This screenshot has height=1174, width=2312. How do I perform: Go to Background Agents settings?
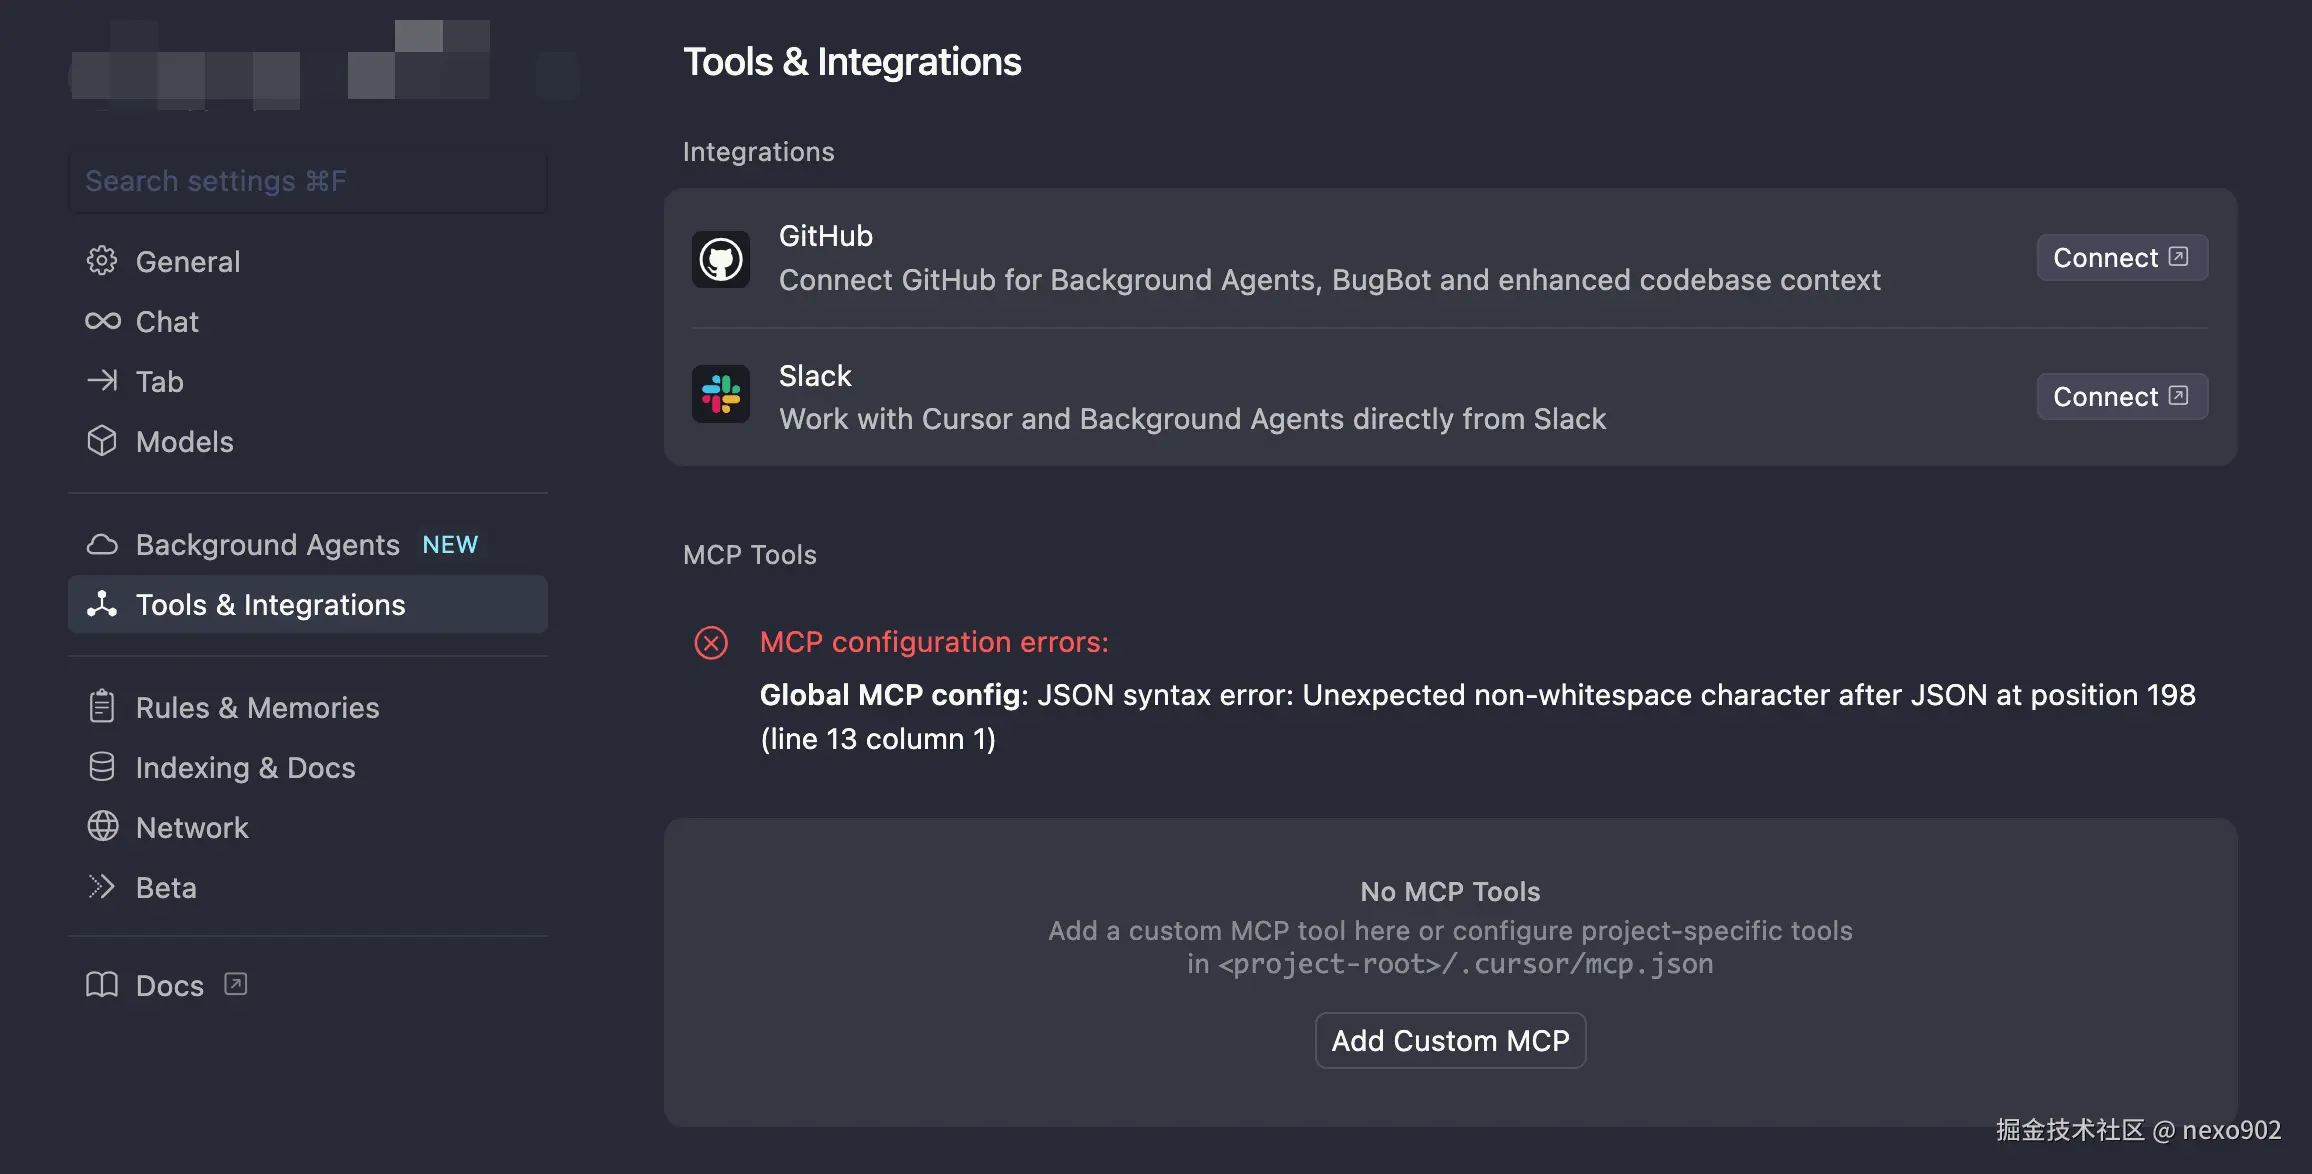[x=268, y=545]
